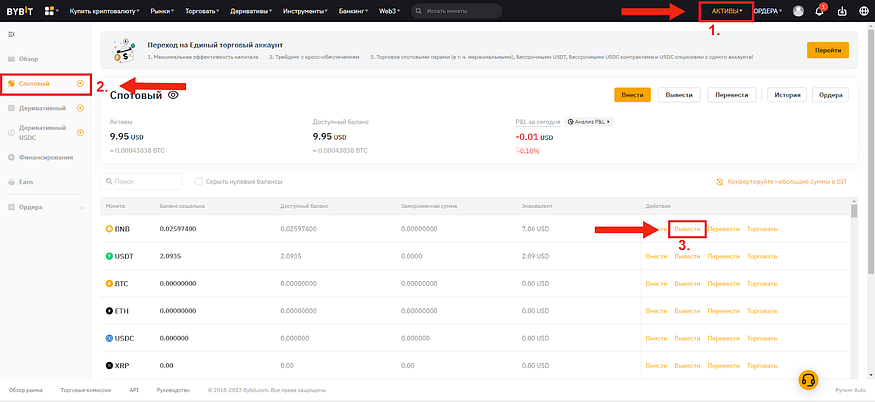Open user profile avatar icon

pyautogui.click(x=799, y=11)
